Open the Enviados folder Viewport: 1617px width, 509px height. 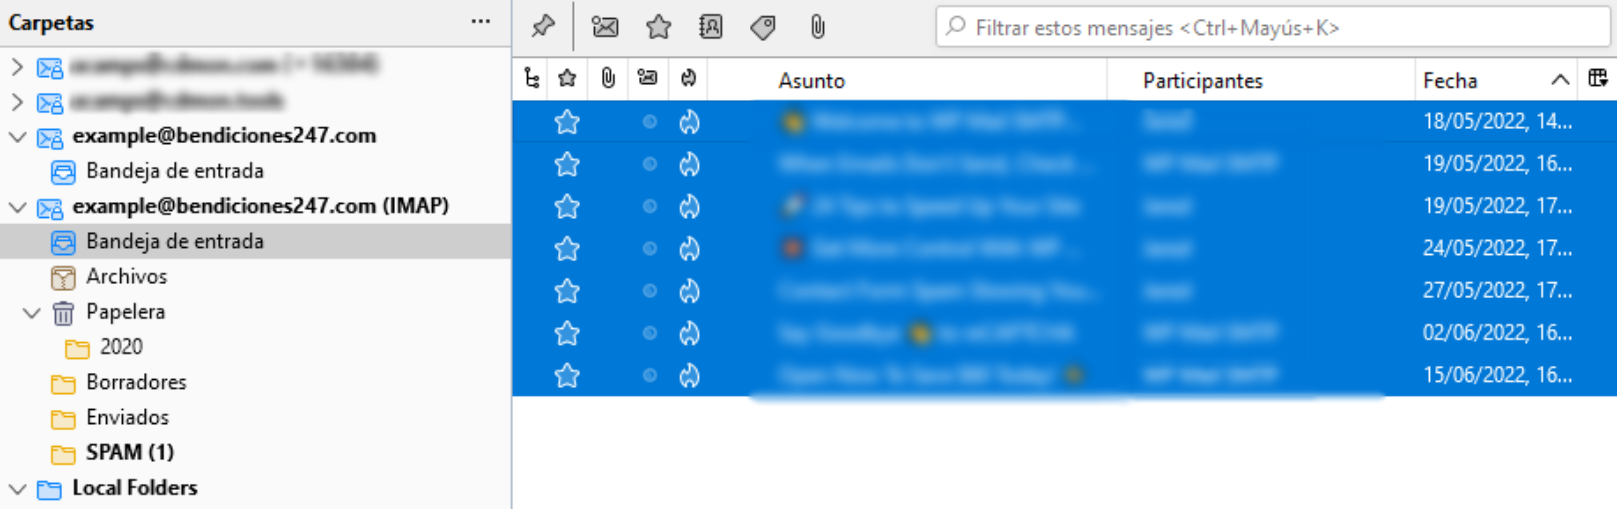click(x=127, y=418)
